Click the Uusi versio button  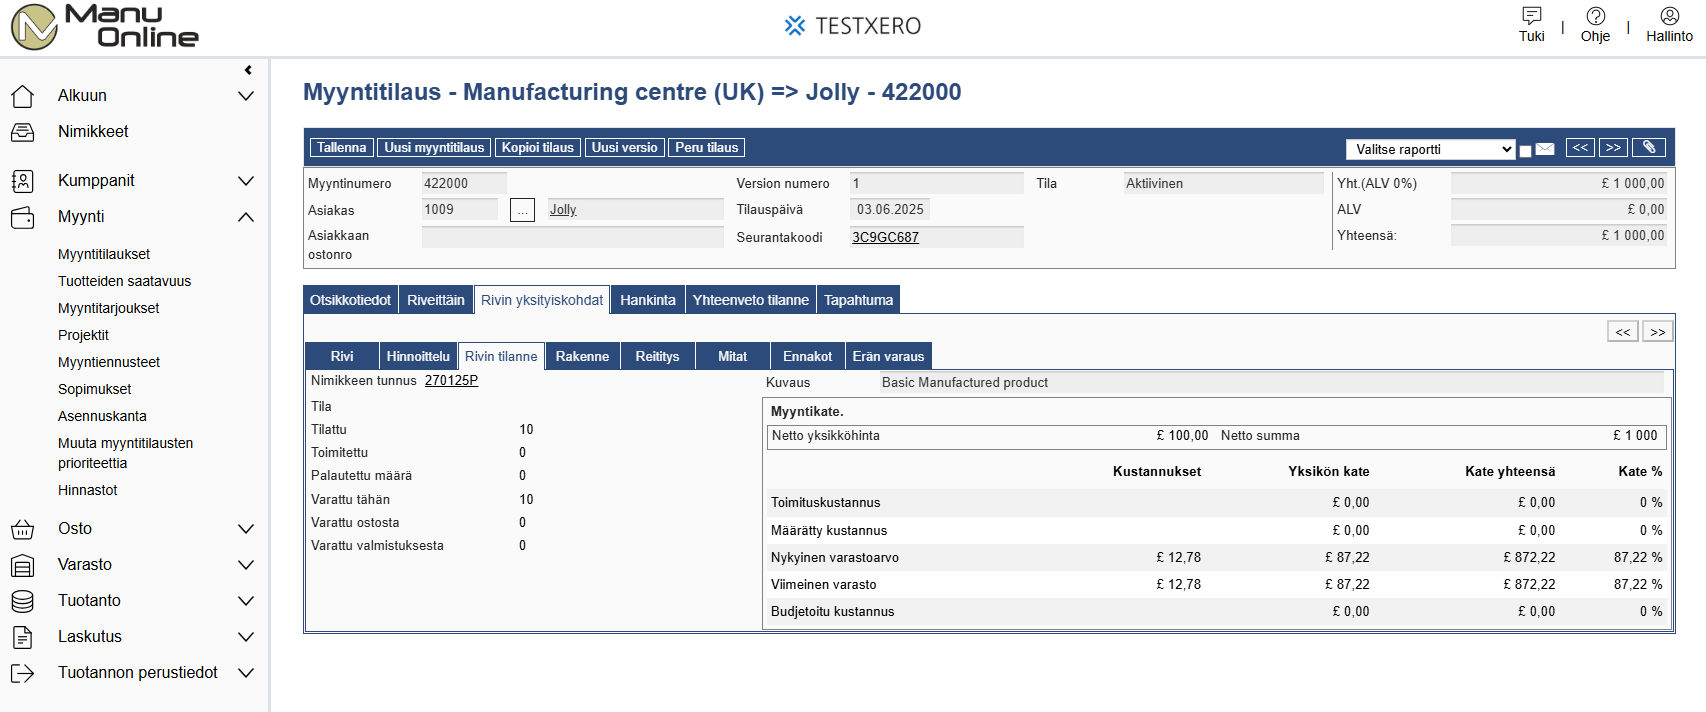click(x=625, y=148)
